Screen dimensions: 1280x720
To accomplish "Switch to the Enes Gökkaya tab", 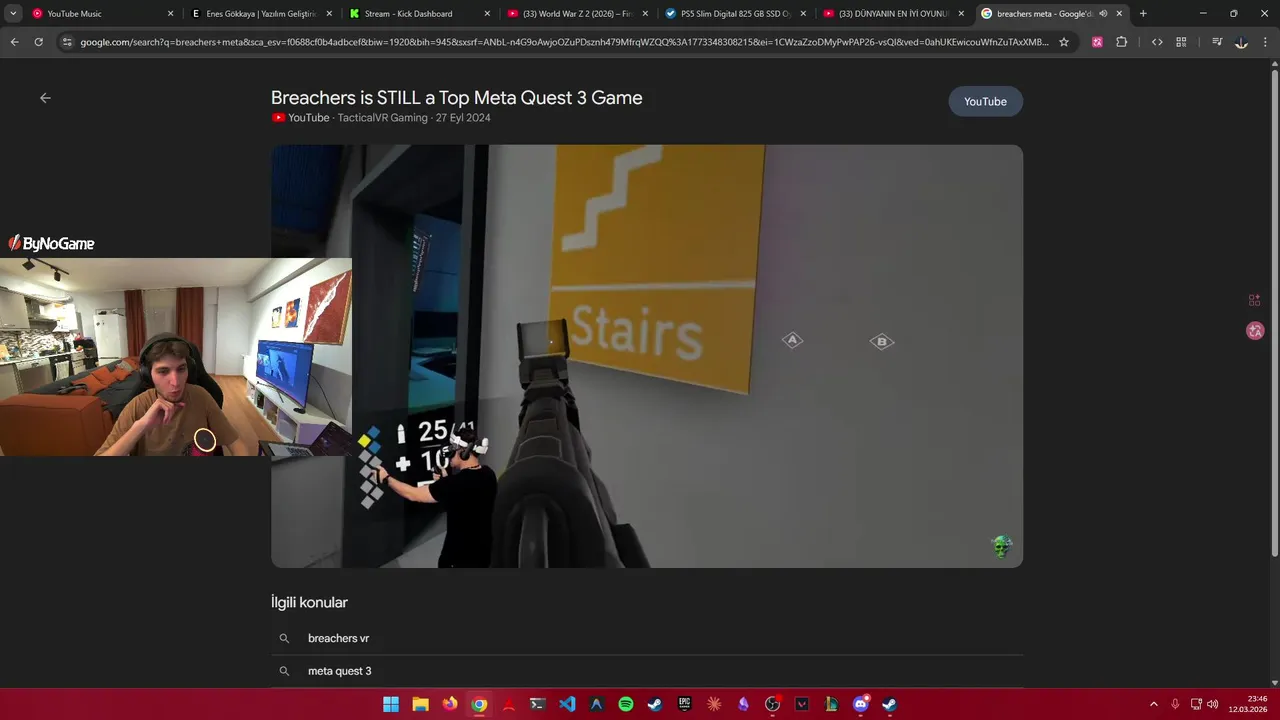I will [x=261, y=14].
